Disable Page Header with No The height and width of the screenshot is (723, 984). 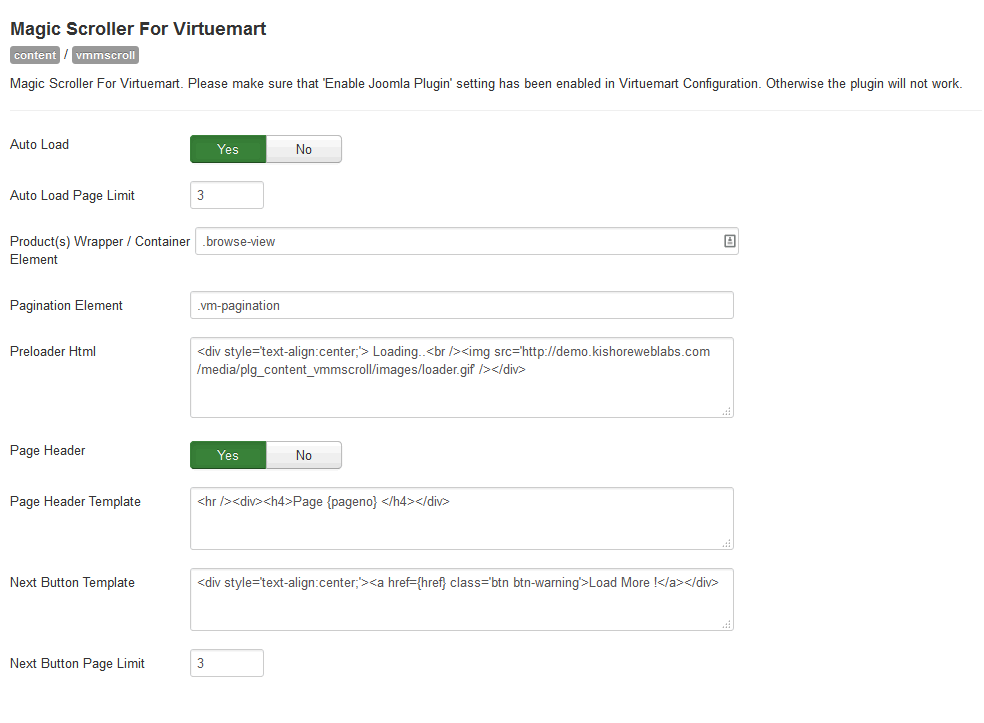click(x=304, y=455)
